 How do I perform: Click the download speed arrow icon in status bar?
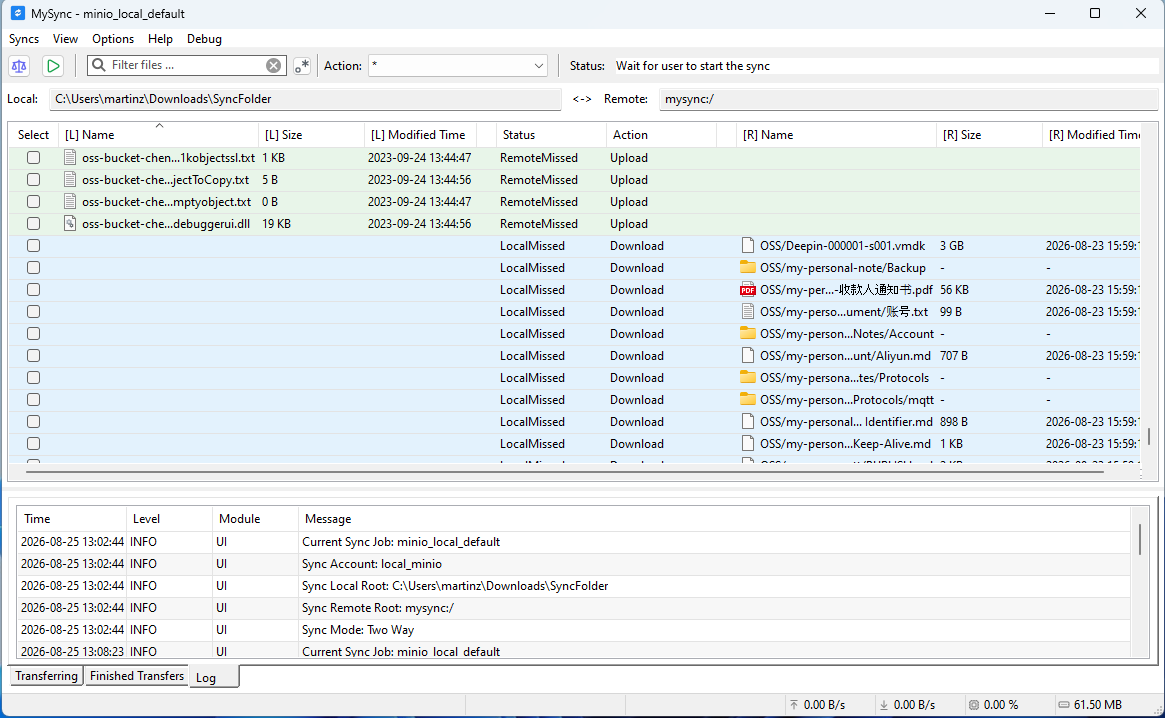tap(883, 705)
